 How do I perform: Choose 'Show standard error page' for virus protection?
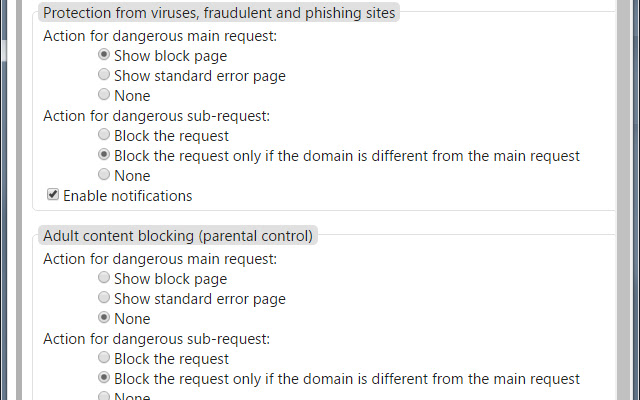click(x=104, y=75)
